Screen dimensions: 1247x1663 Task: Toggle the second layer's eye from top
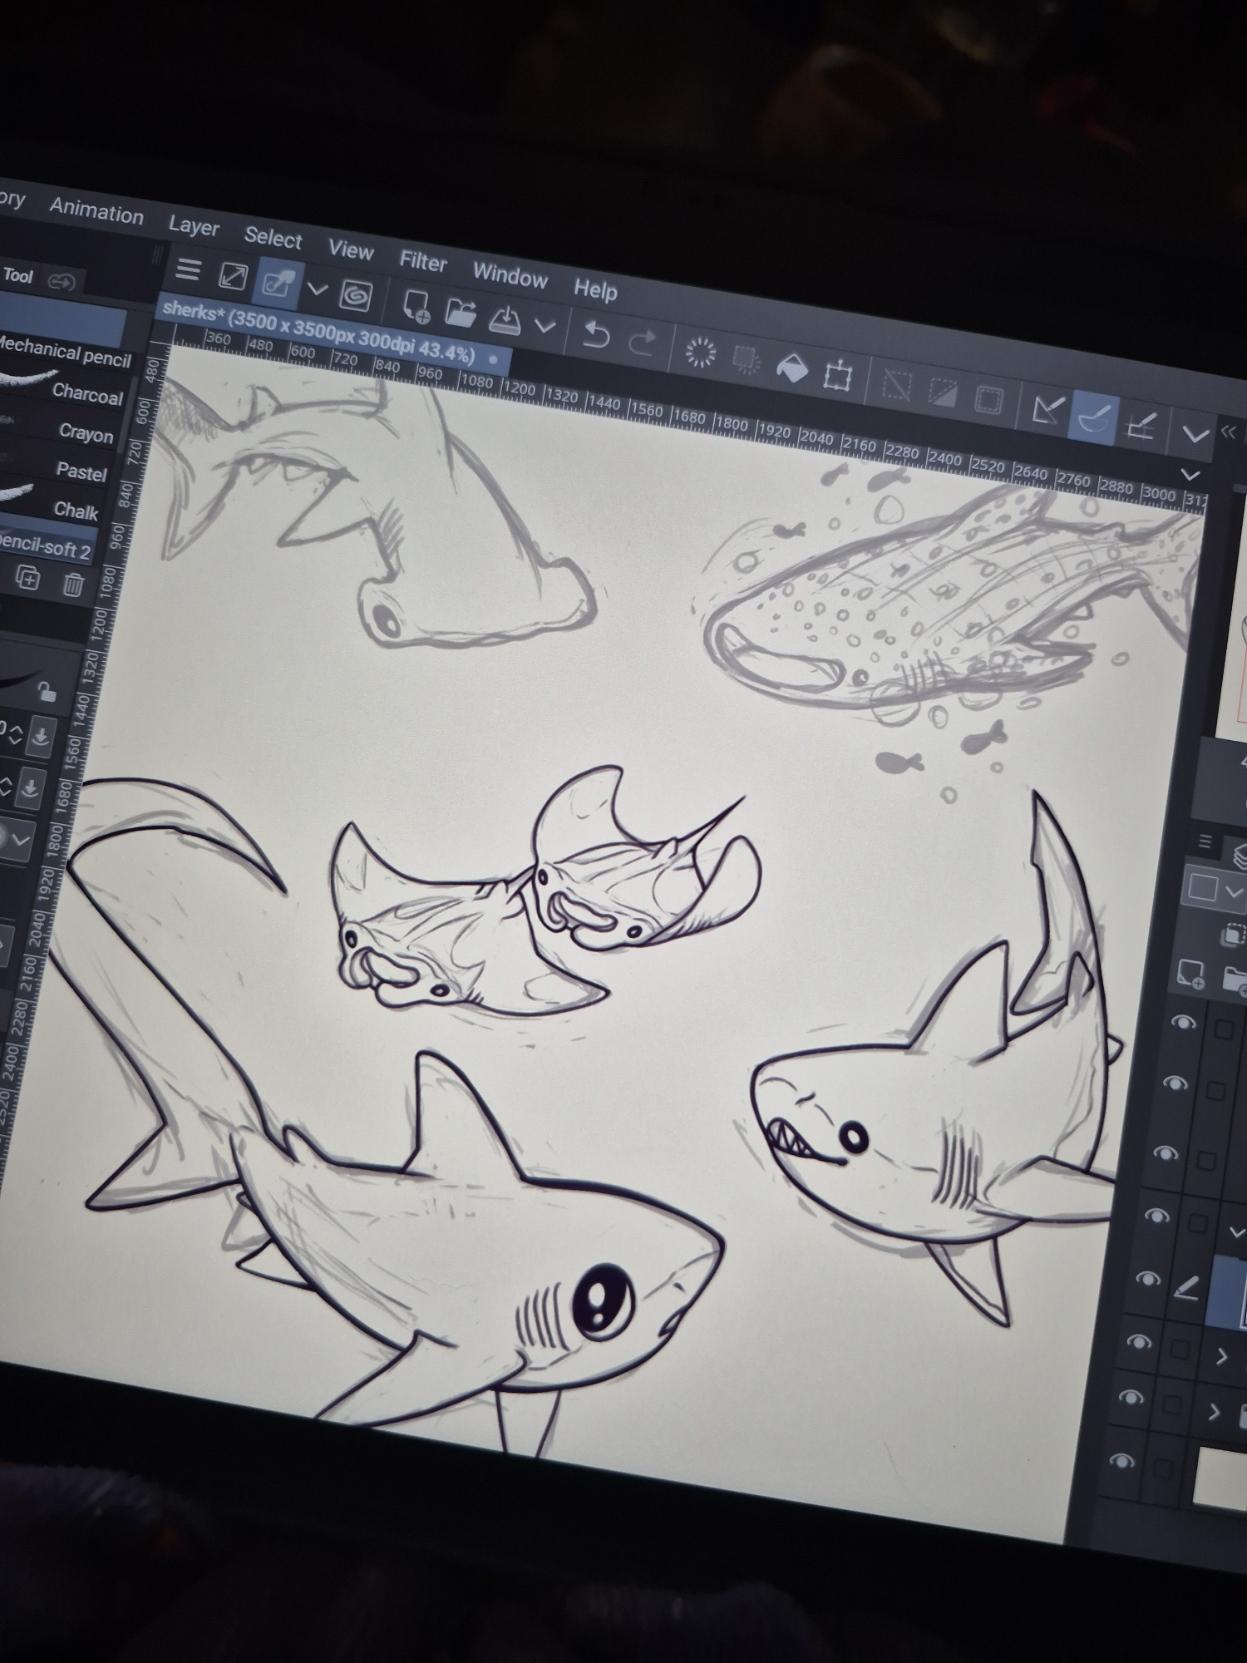click(1173, 1084)
